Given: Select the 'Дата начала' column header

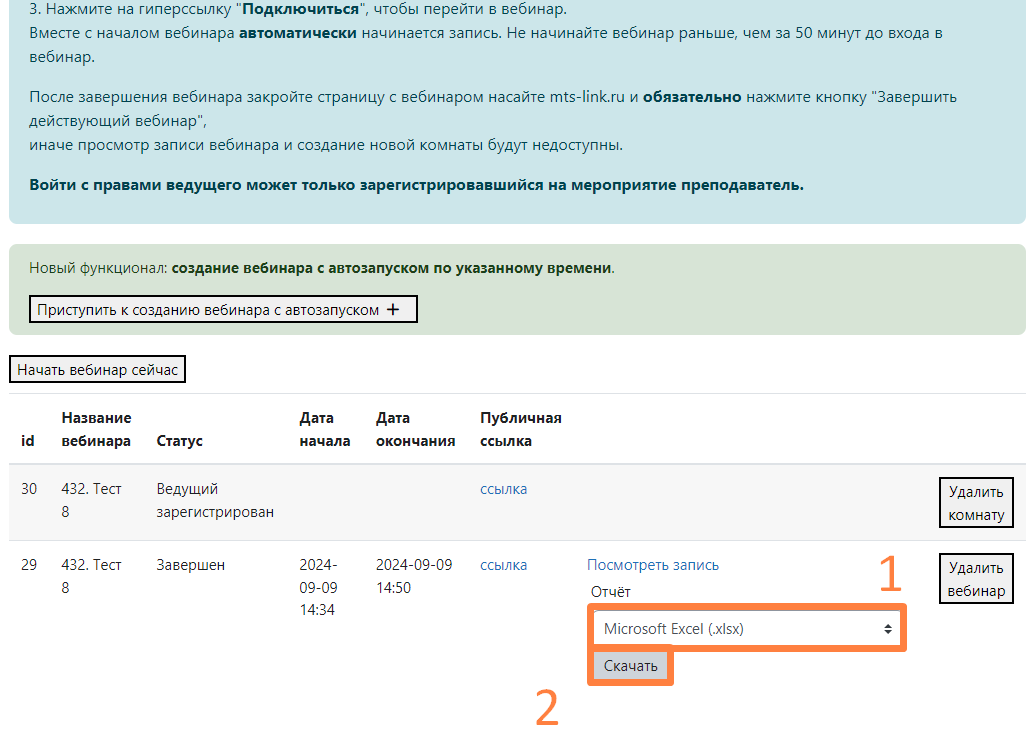Looking at the screenshot, I should 324,429.
